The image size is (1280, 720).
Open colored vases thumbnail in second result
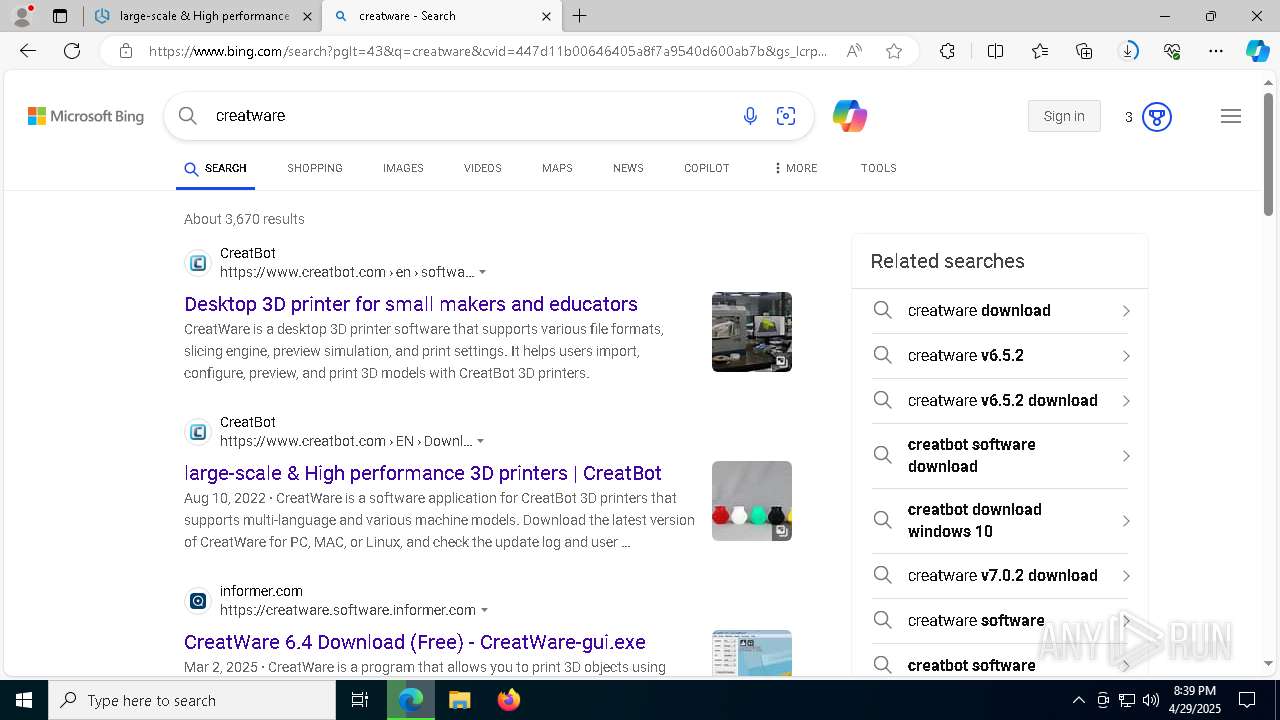coord(752,501)
